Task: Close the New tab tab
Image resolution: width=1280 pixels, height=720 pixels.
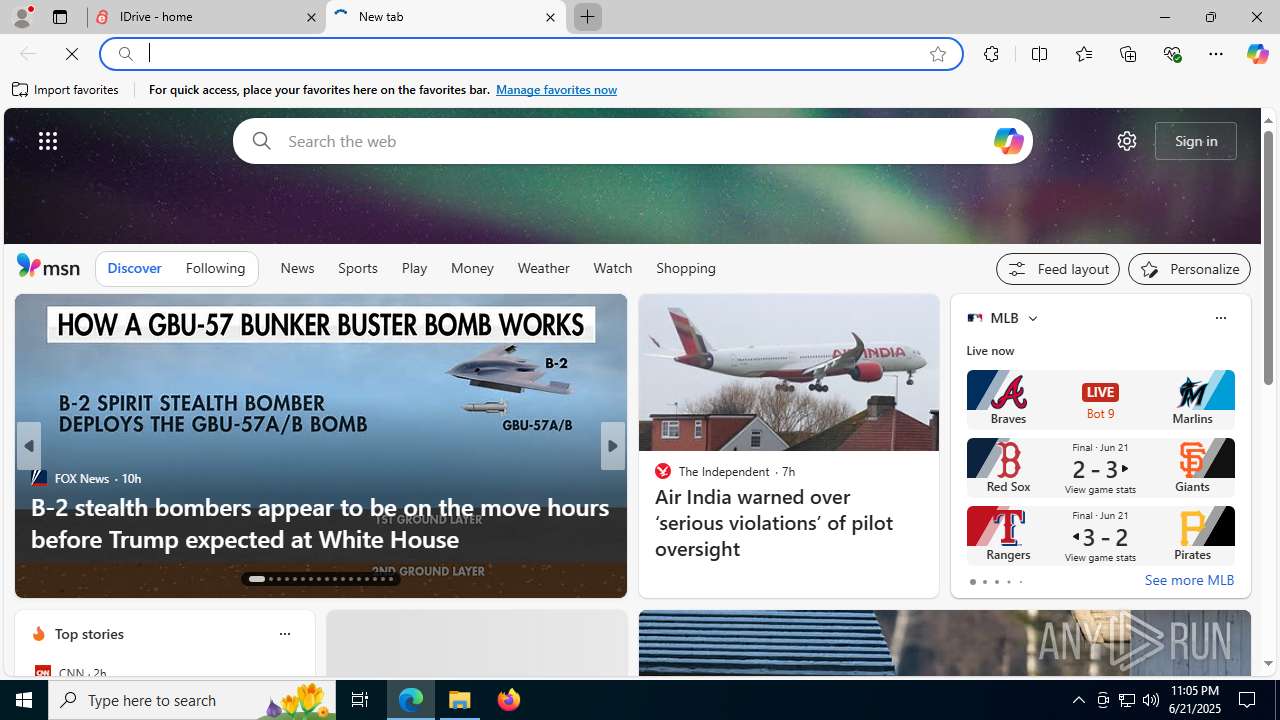Action: tap(550, 17)
